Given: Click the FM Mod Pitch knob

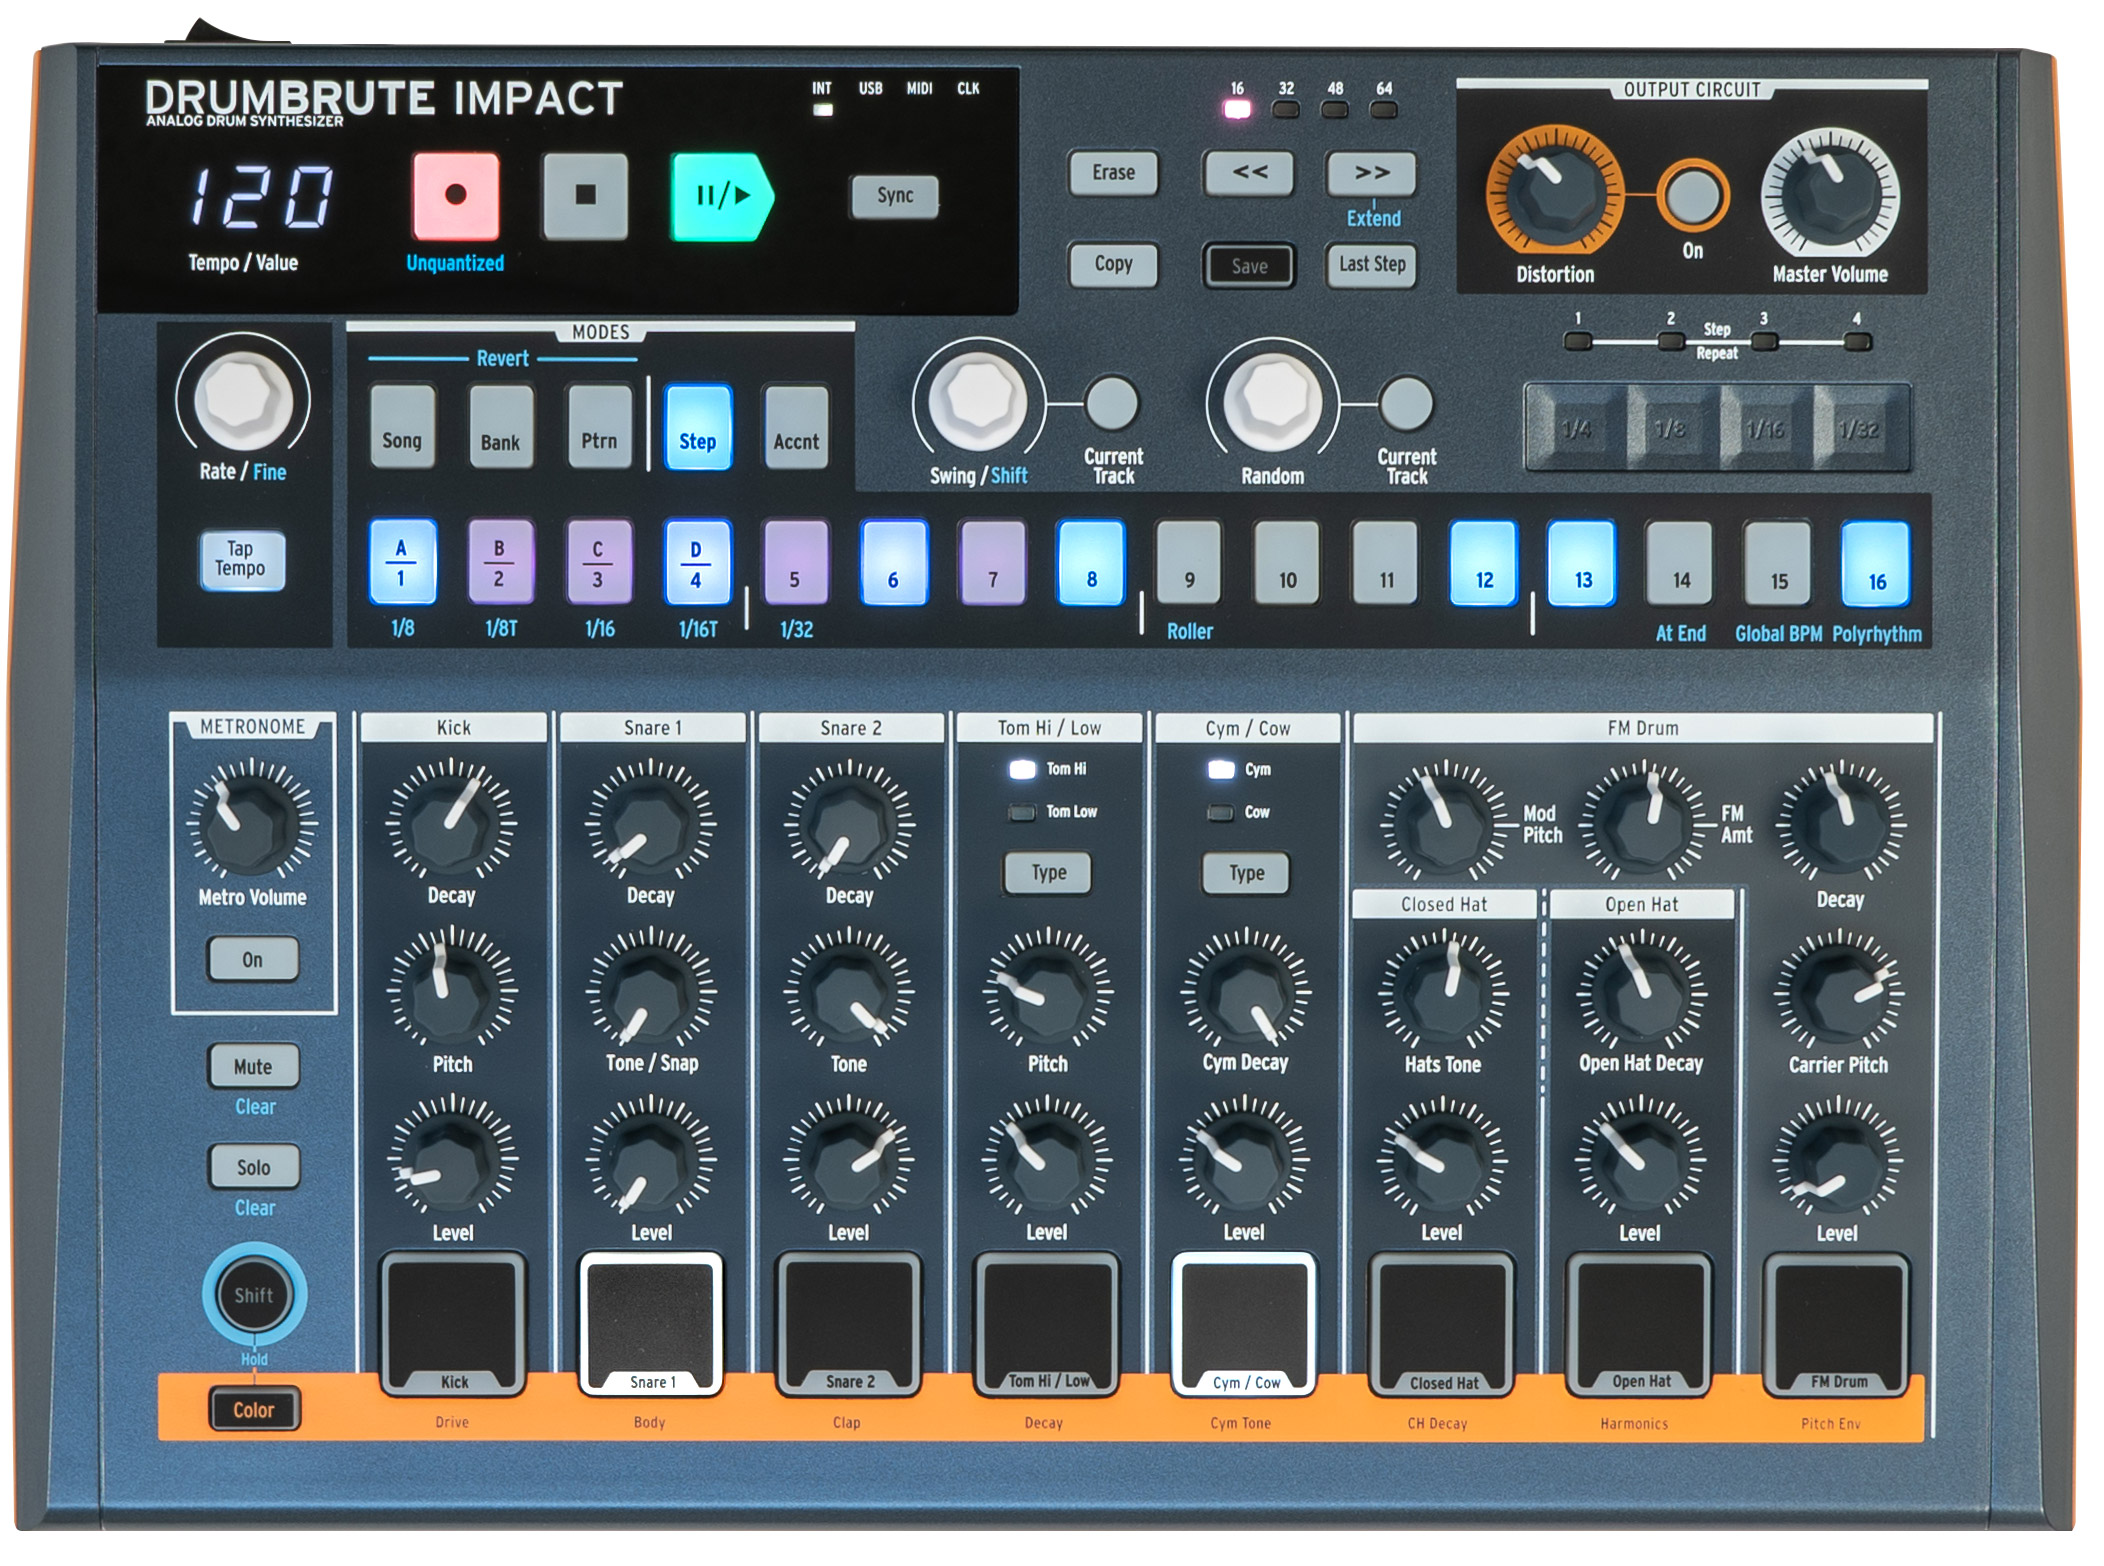Looking at the screenshot, I should (x=1444, y=824).
